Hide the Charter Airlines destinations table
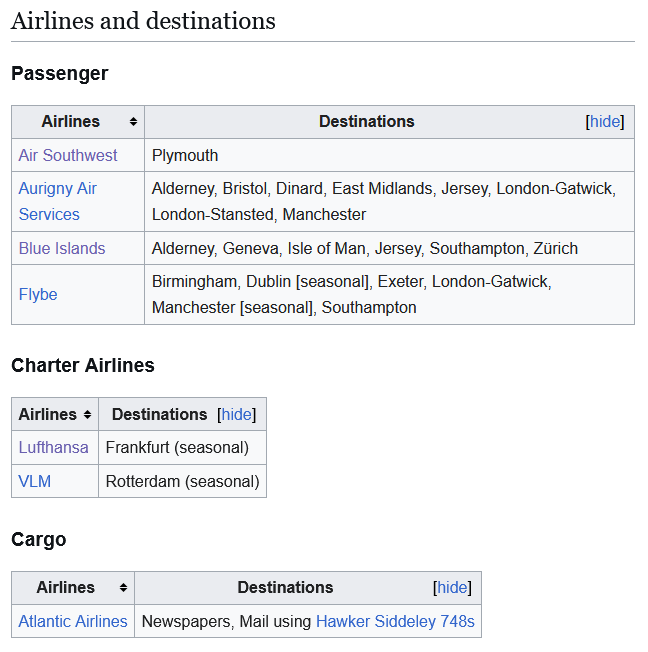This screenshot has height=652, width=648. [237, 415]
